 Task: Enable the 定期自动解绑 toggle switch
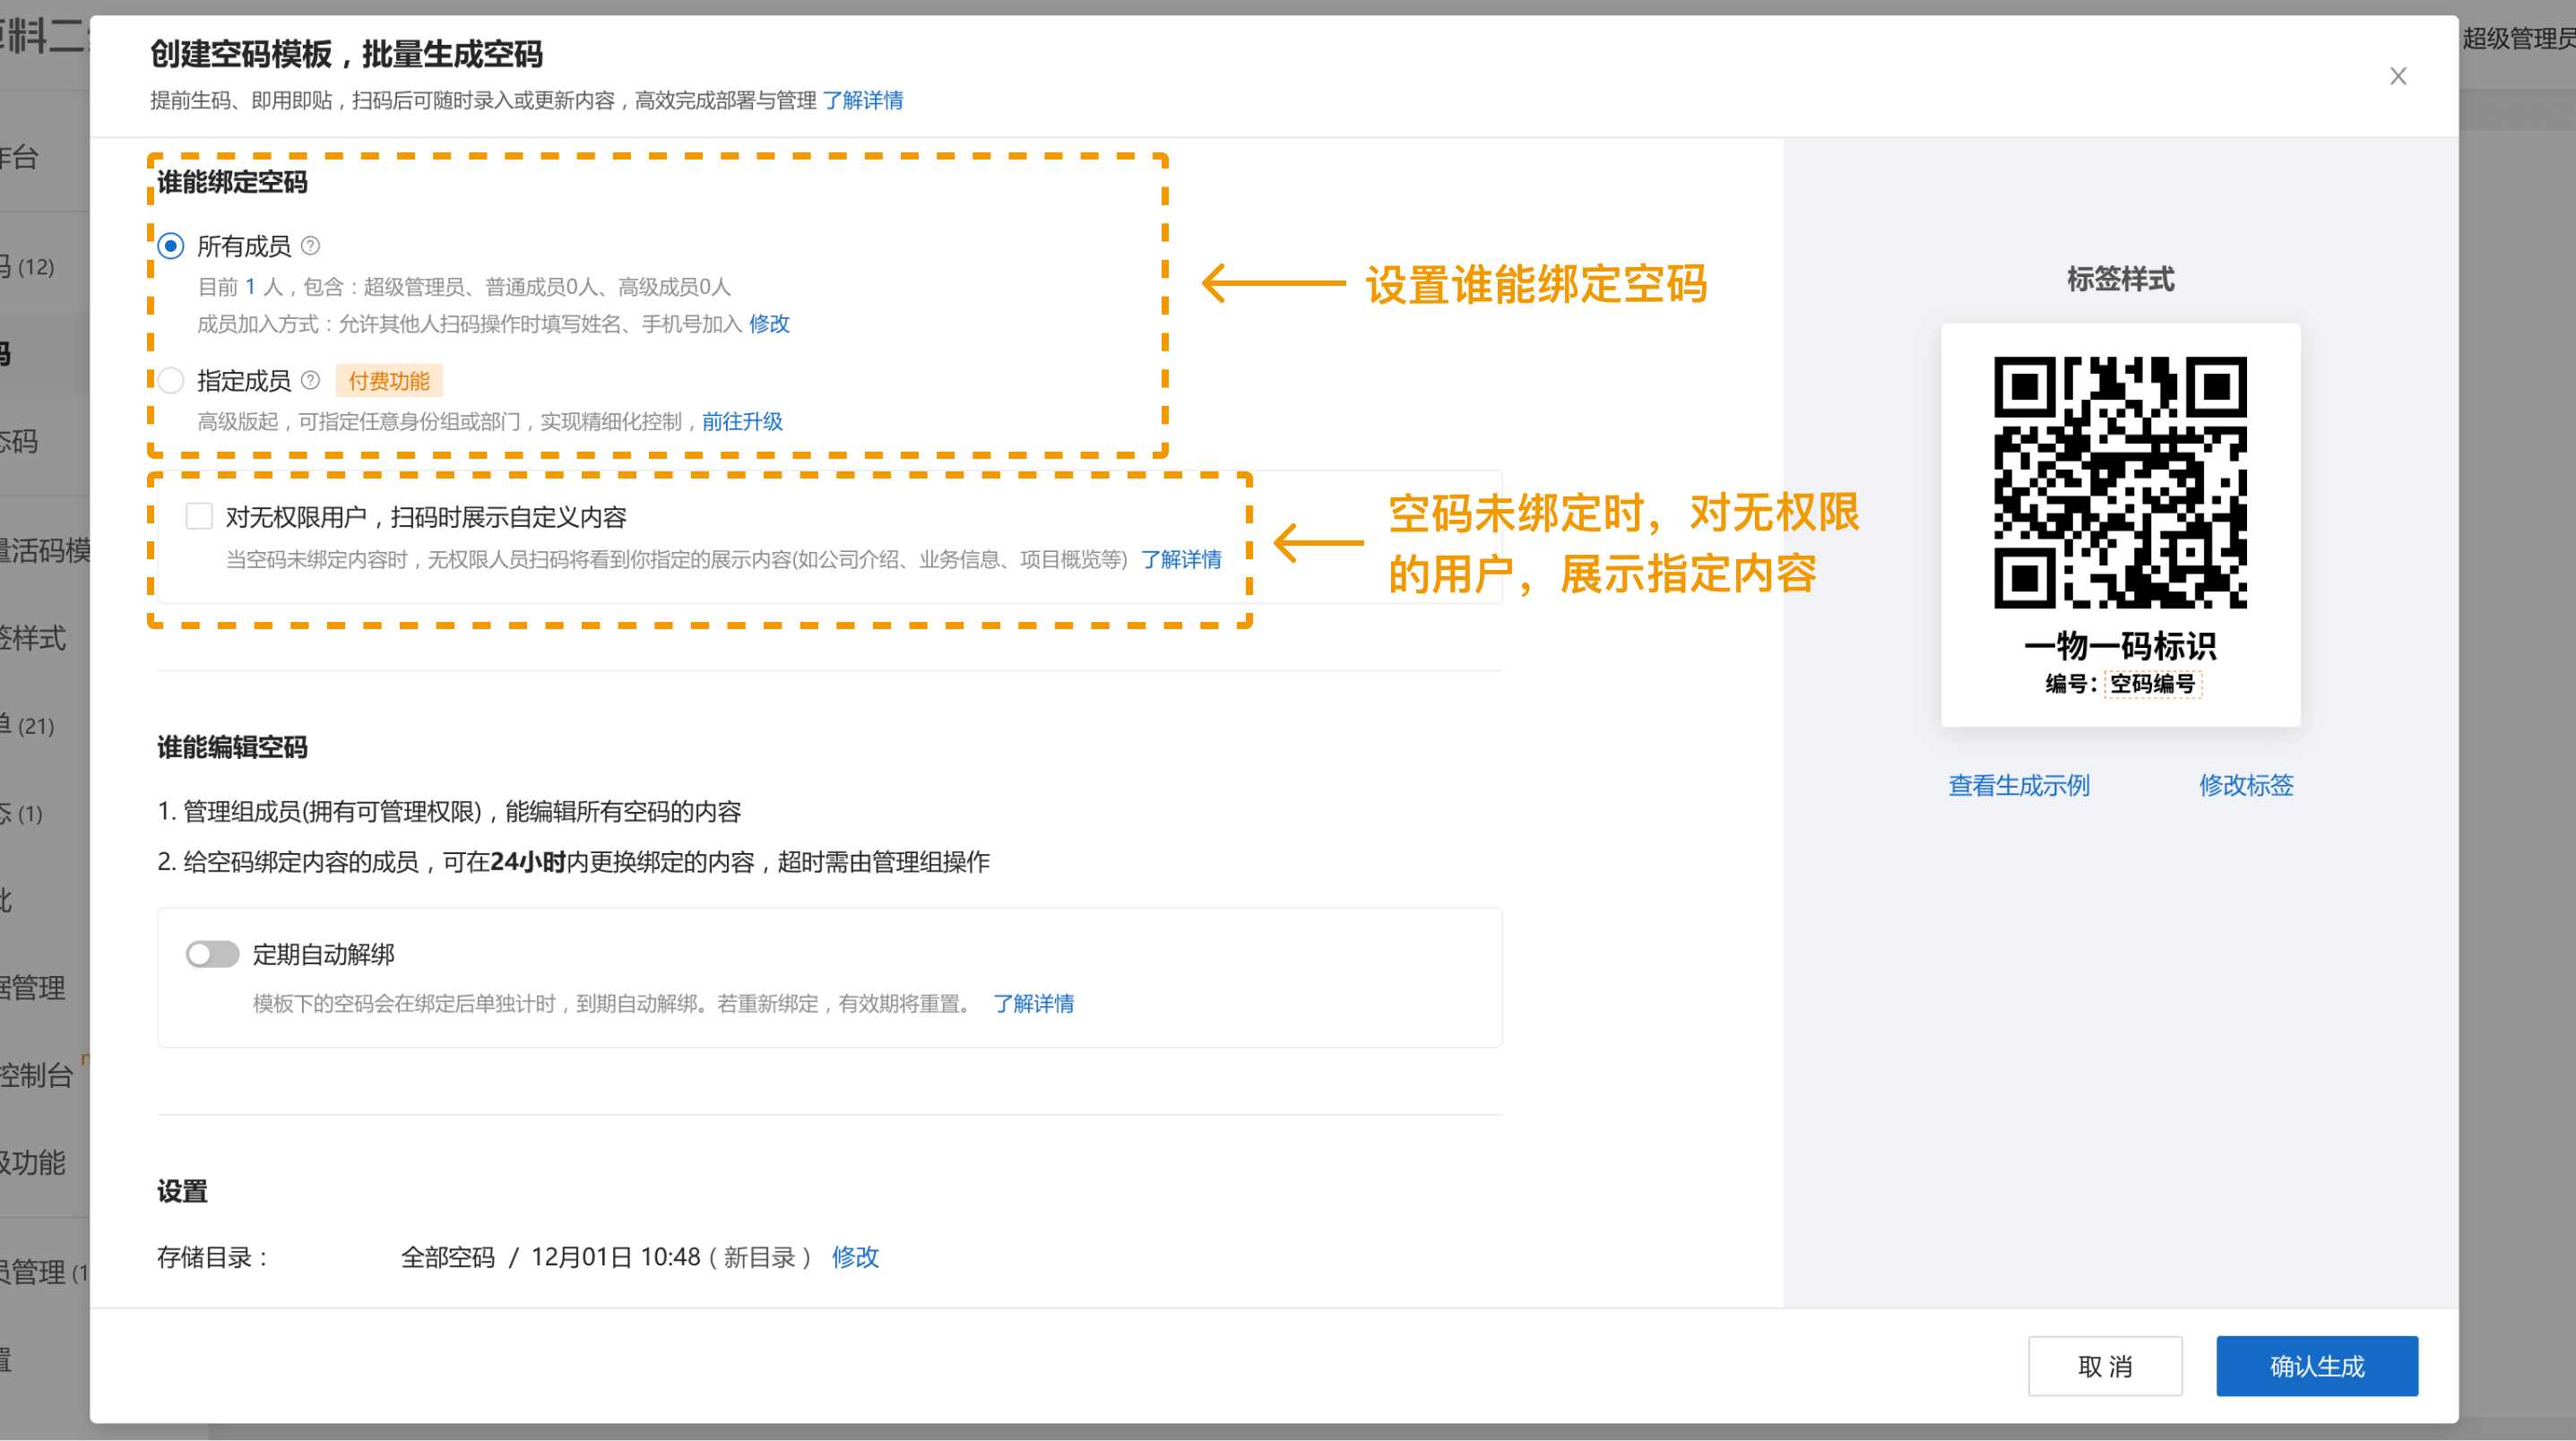coord(212,954)
